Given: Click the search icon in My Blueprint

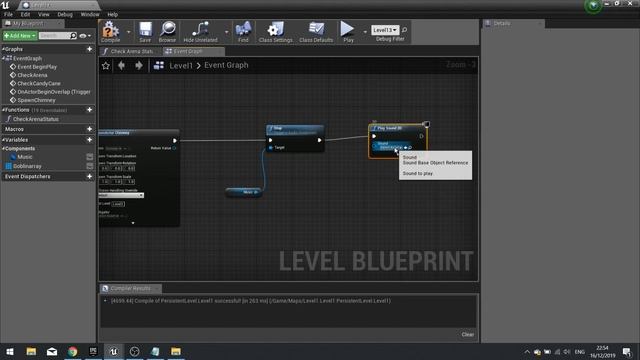Looking at the screenshot, I should coord(73,36).
